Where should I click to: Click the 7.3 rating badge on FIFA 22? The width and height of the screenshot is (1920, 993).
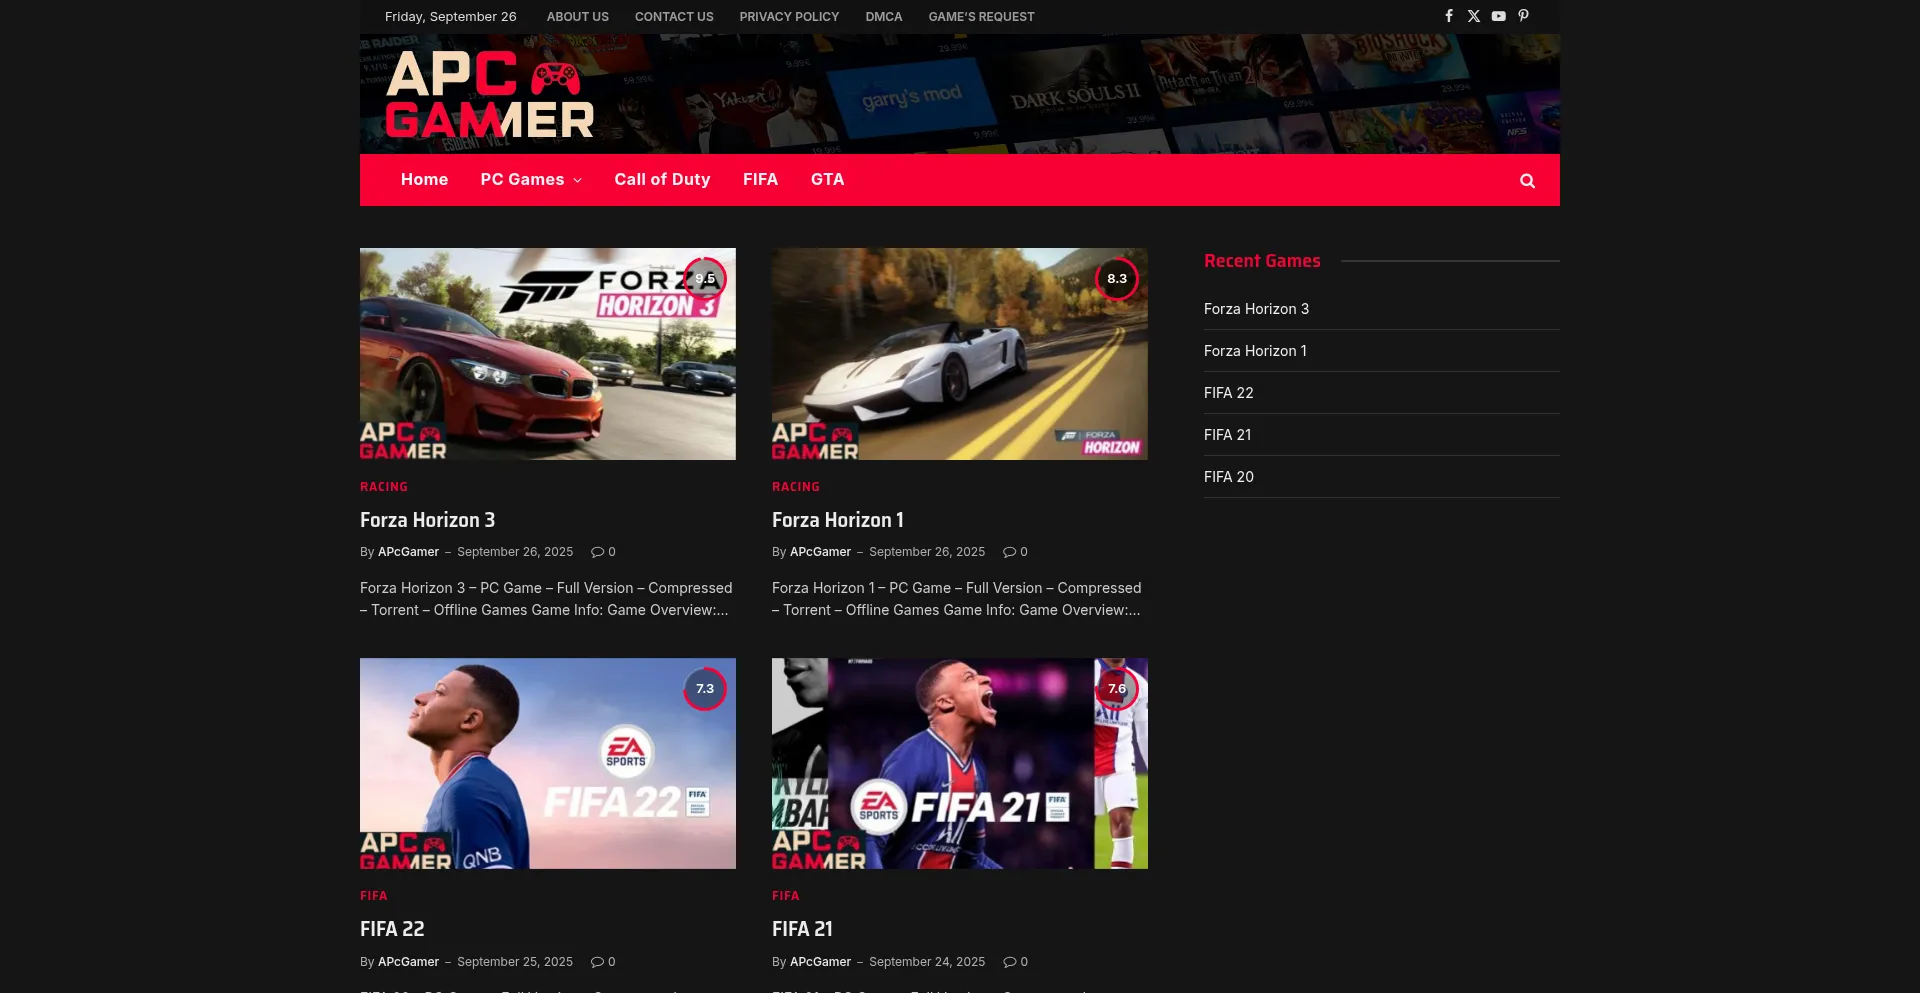point(705,689)
